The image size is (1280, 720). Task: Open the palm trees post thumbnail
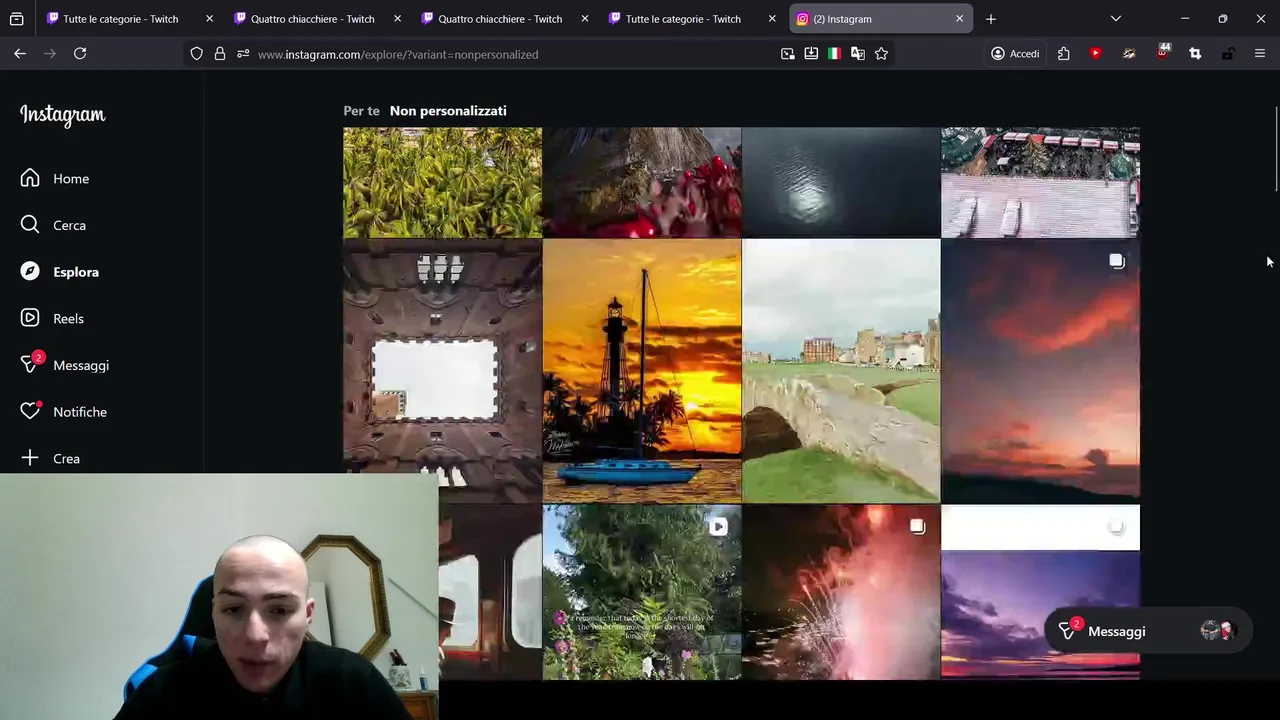(442, 182)
